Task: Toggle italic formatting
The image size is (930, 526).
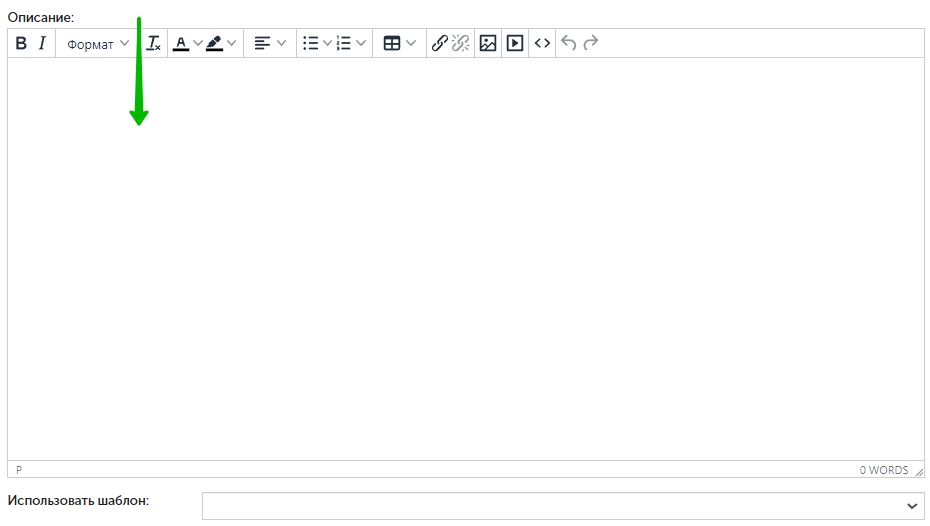Action: [42, 43]
